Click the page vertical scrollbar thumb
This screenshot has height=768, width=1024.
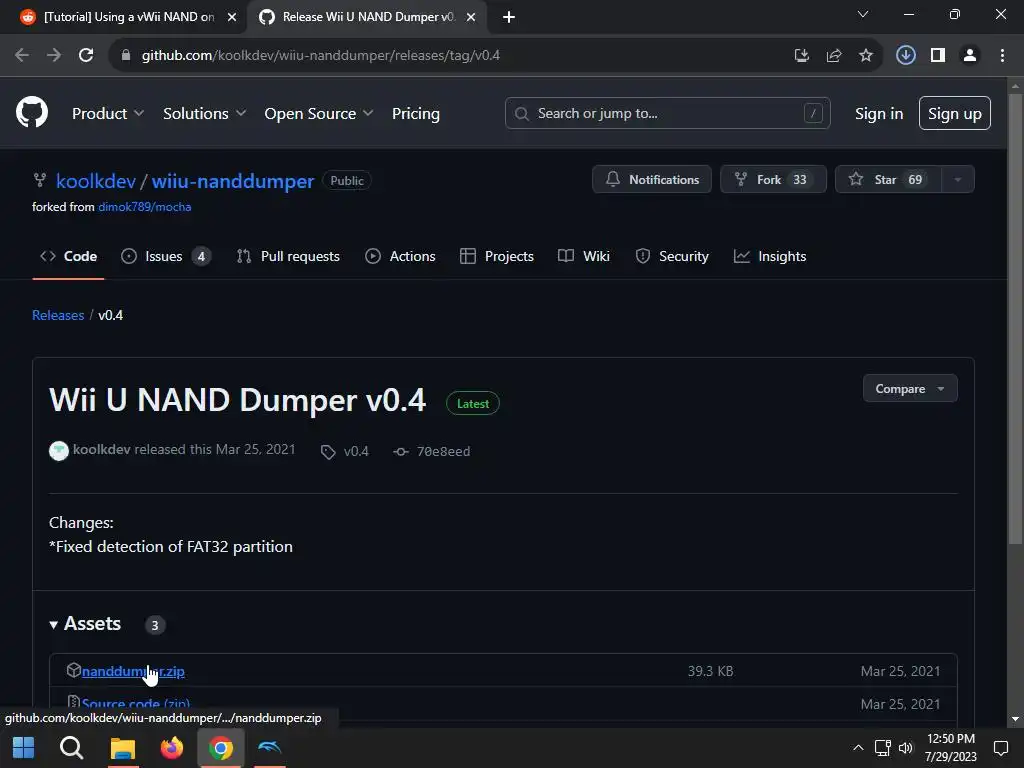coord(1014,319)
